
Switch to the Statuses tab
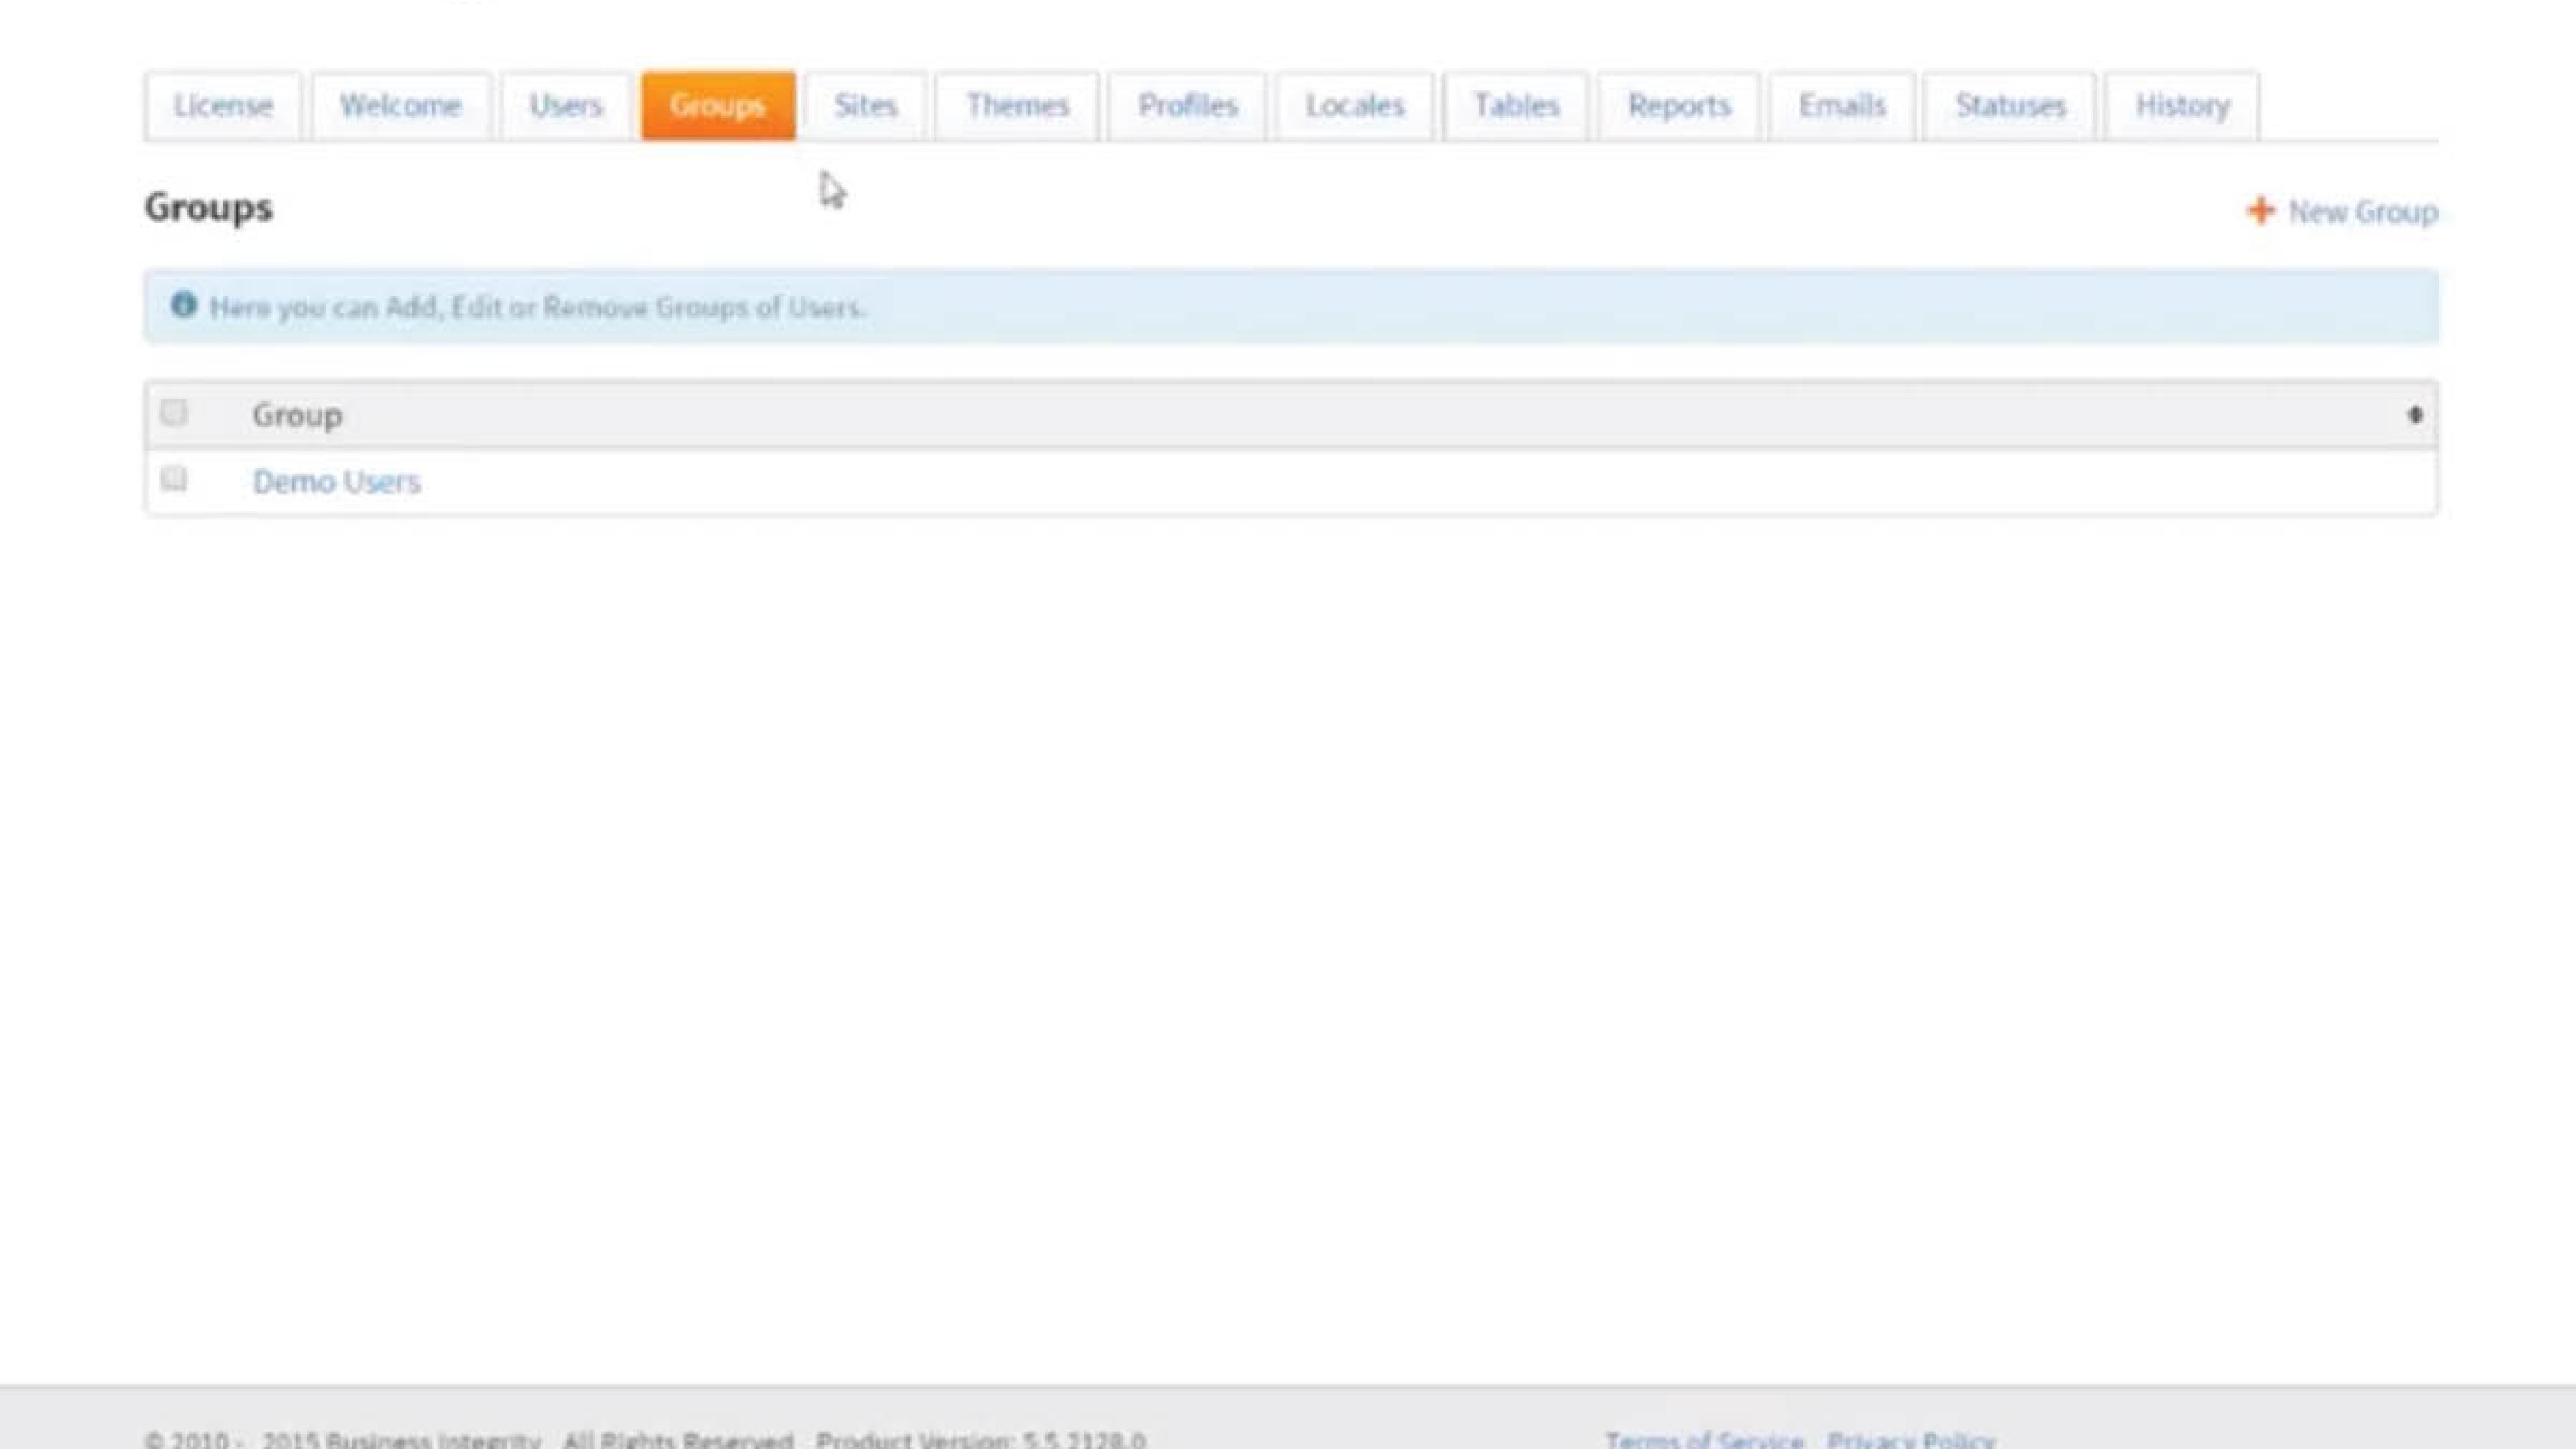click(2009, 106)
